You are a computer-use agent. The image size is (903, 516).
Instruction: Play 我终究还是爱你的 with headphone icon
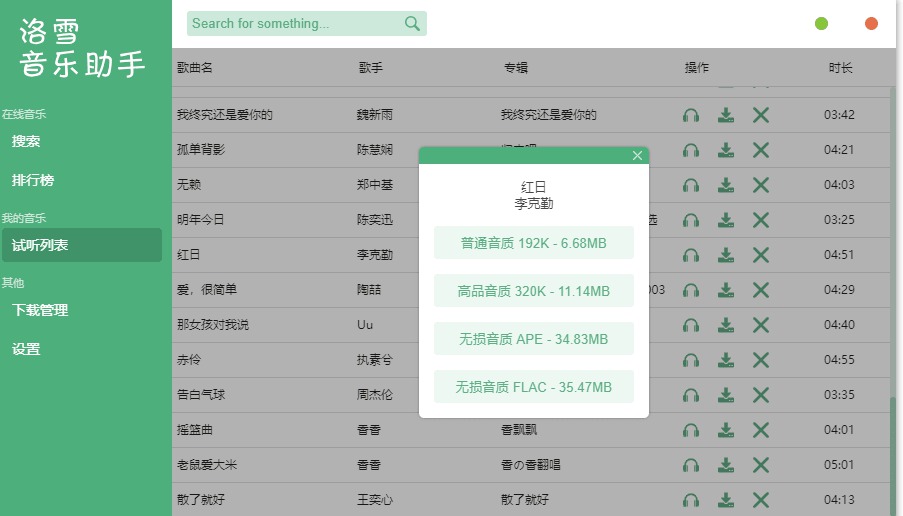[690, 115]
